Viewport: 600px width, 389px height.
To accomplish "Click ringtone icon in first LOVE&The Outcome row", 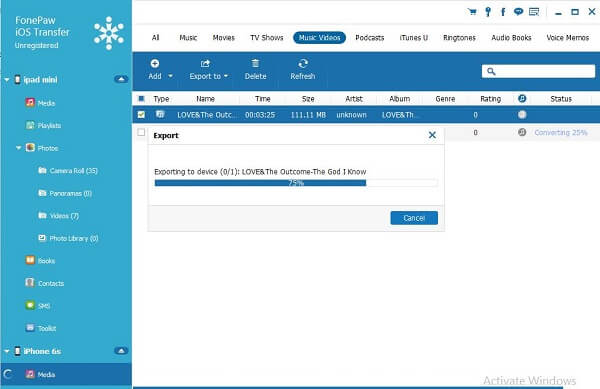I will [522, 114].
